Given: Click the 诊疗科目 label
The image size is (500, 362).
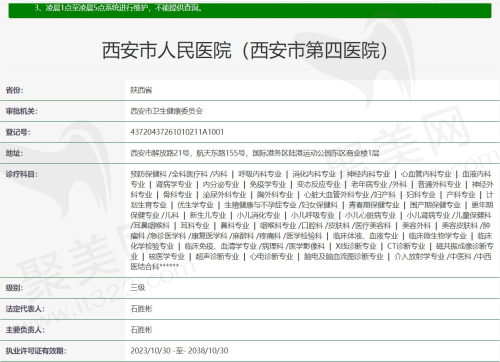Looking at the screenshot, I should (21, 174).
